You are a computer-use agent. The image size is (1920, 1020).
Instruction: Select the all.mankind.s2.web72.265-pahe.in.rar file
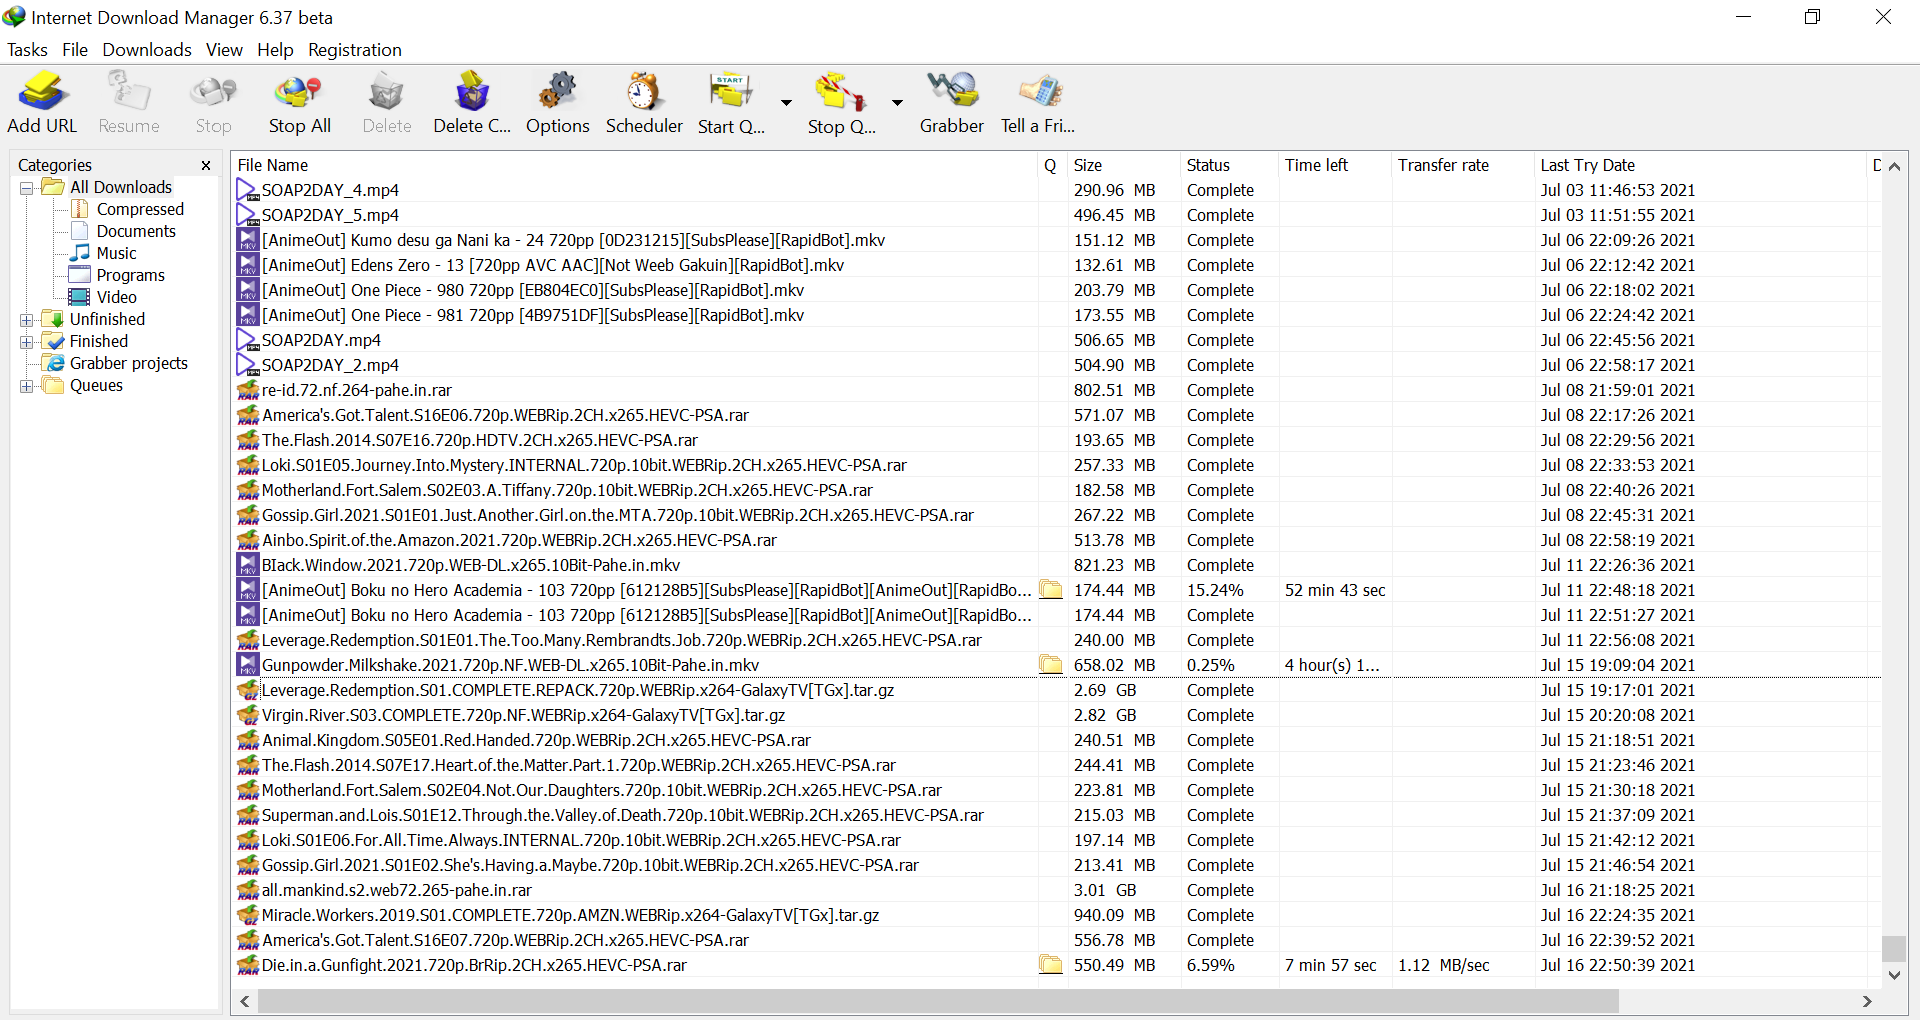(x=1057, y=890)
